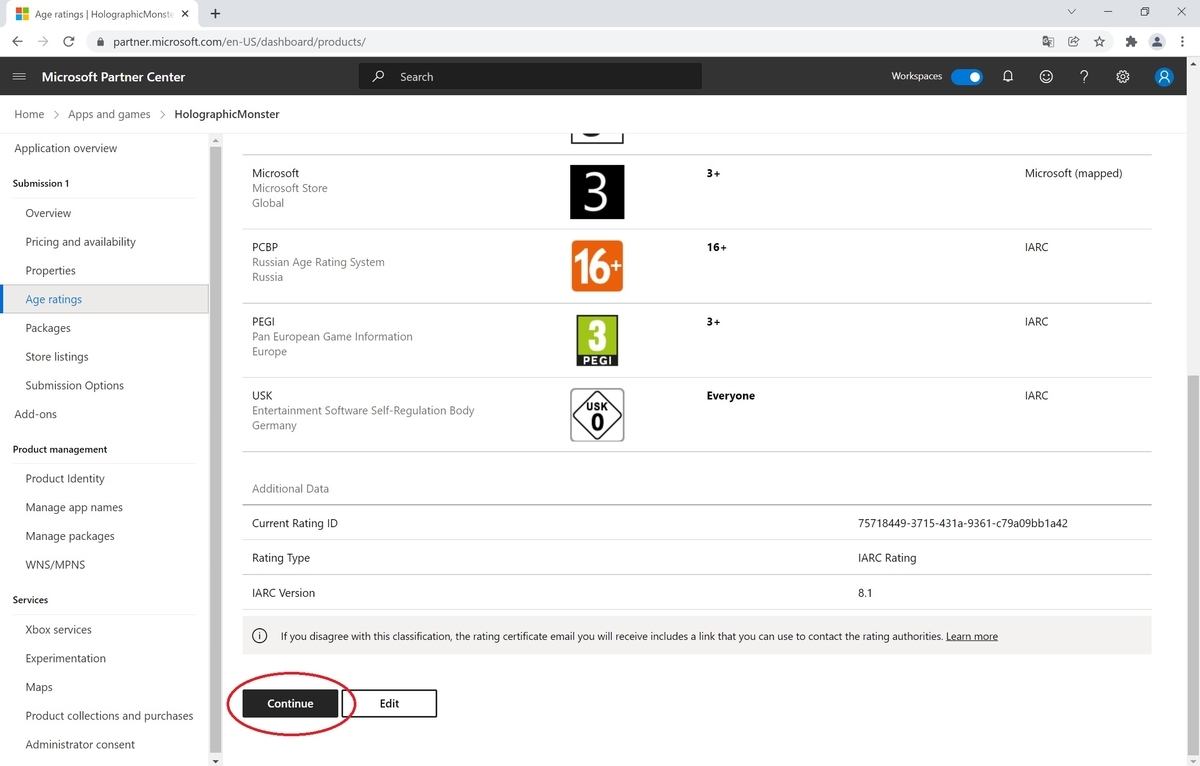
Task: Open Store listings in sidebar
Action: [57, 357]
